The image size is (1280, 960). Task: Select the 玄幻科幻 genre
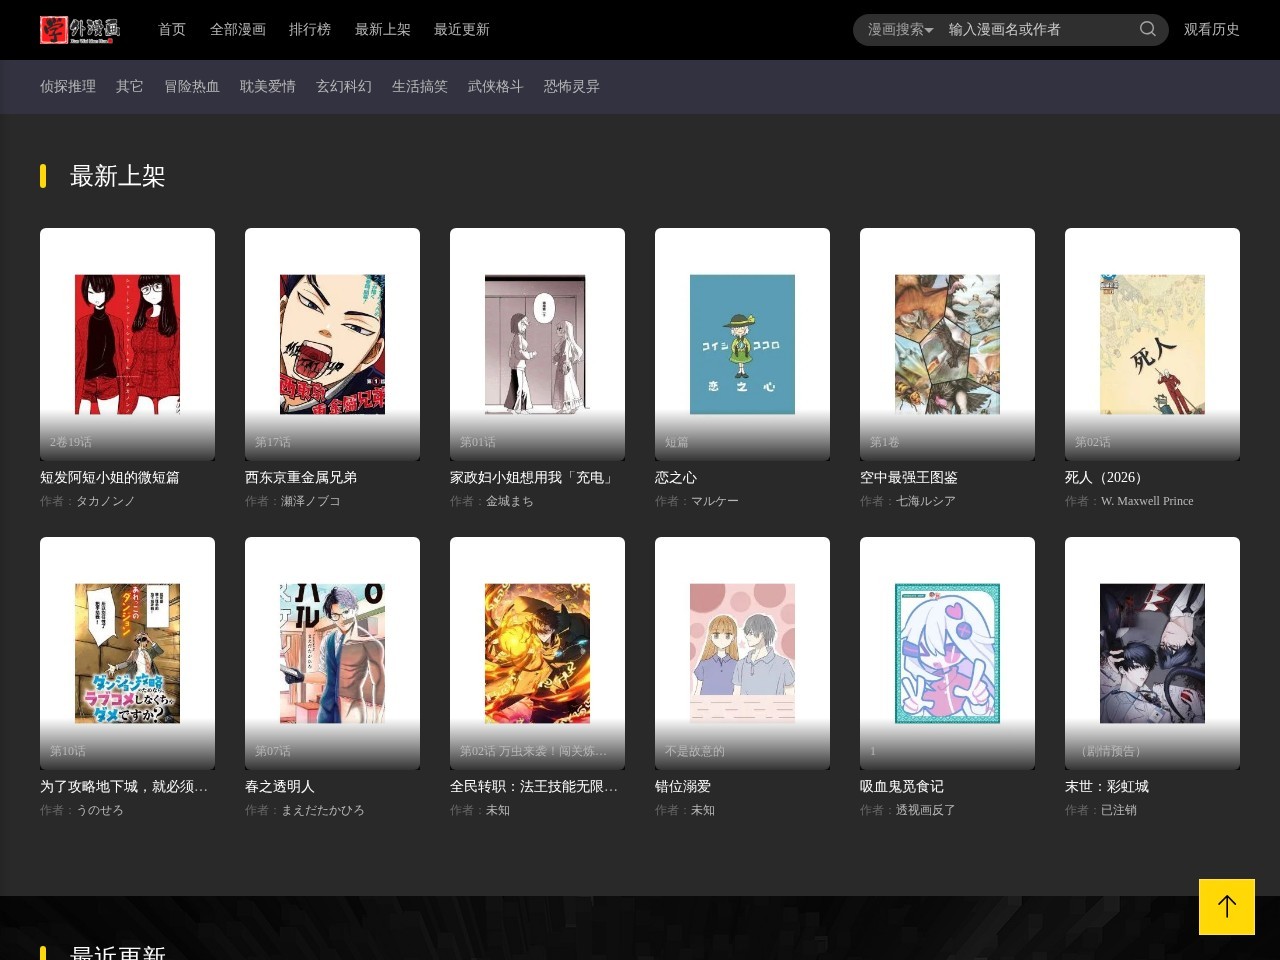pos(344,87)
